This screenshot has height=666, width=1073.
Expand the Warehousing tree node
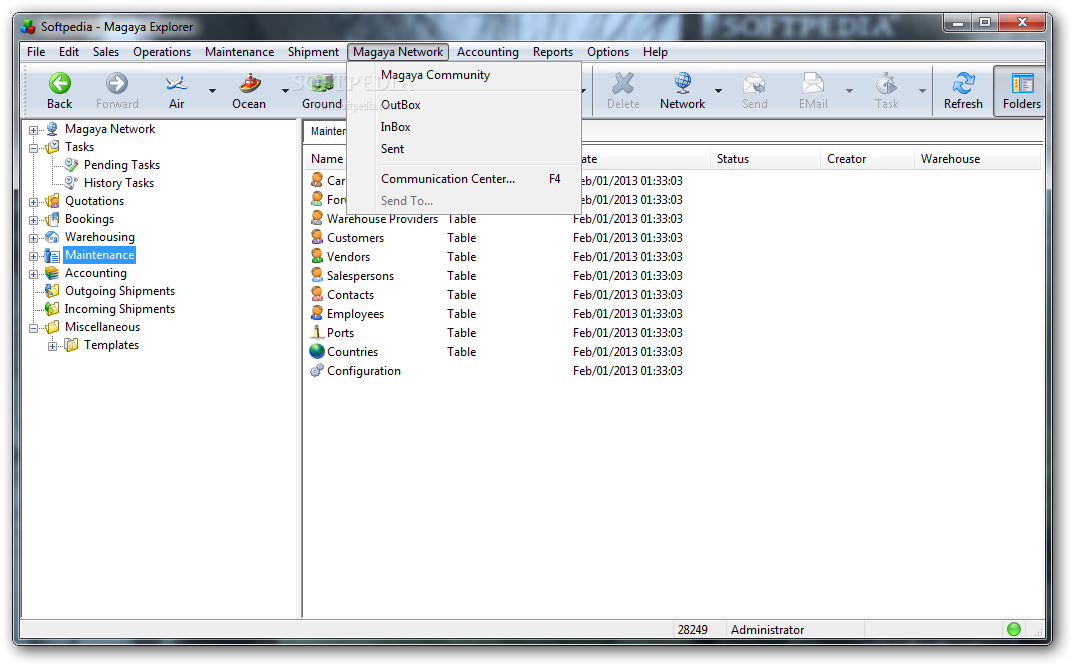[x=34, y=238]
